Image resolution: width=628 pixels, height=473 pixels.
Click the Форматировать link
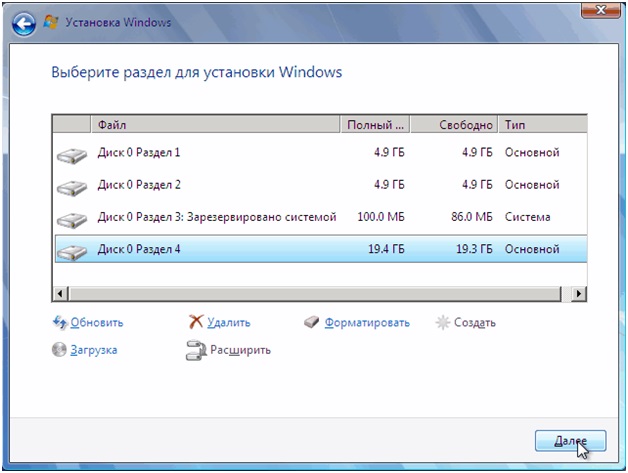(x=366, y=323)
